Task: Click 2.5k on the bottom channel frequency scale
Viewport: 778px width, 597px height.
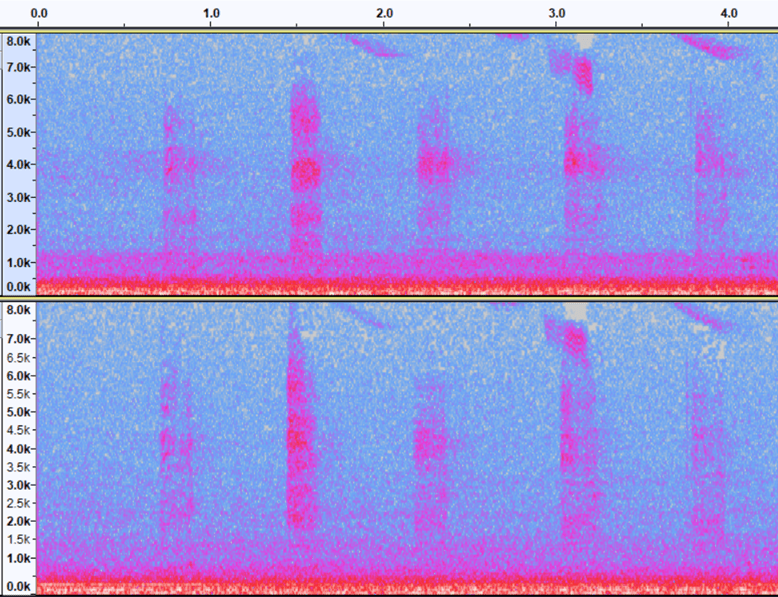Action: tap(19, 503)
